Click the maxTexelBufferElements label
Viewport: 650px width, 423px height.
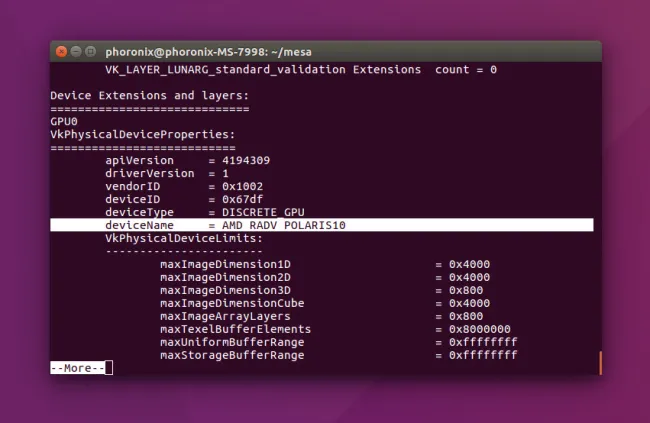coord(235,329)
